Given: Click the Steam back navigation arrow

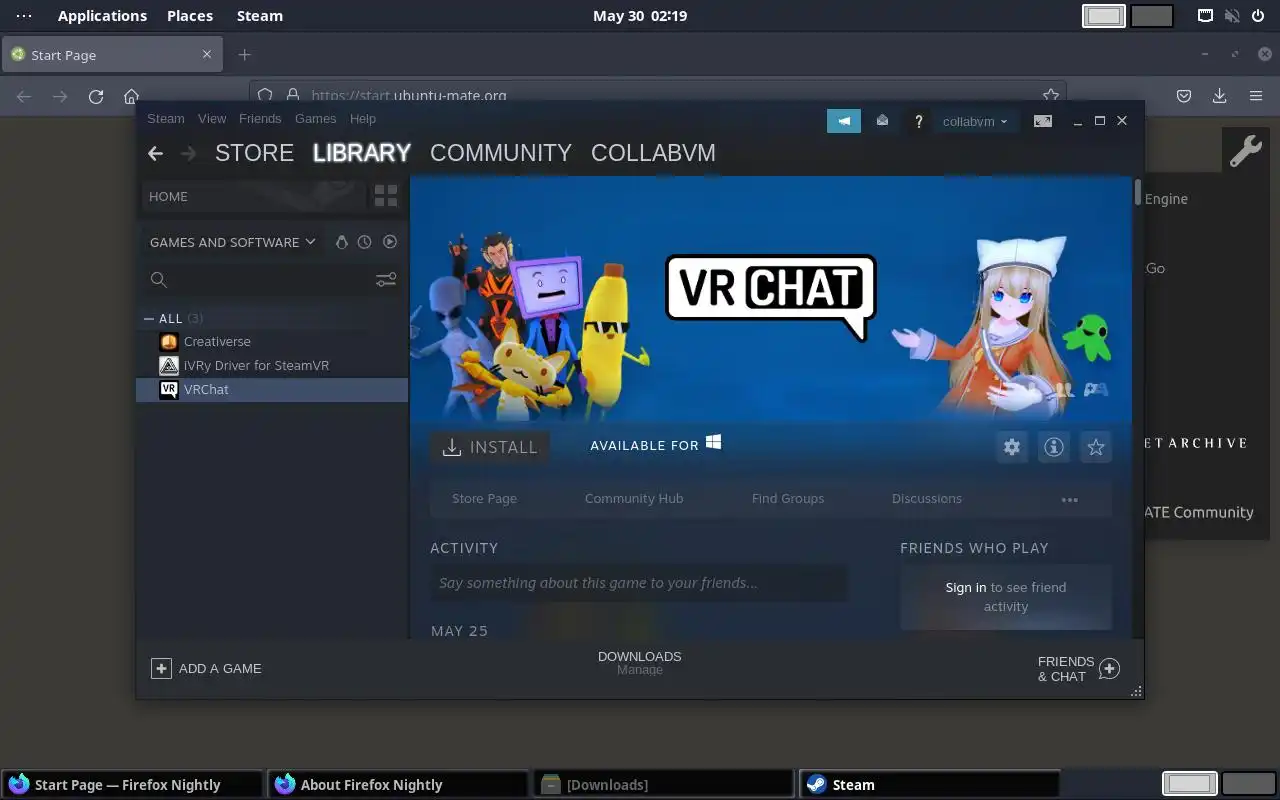Looking at the screenshot, I should click(x=155, y=153).
